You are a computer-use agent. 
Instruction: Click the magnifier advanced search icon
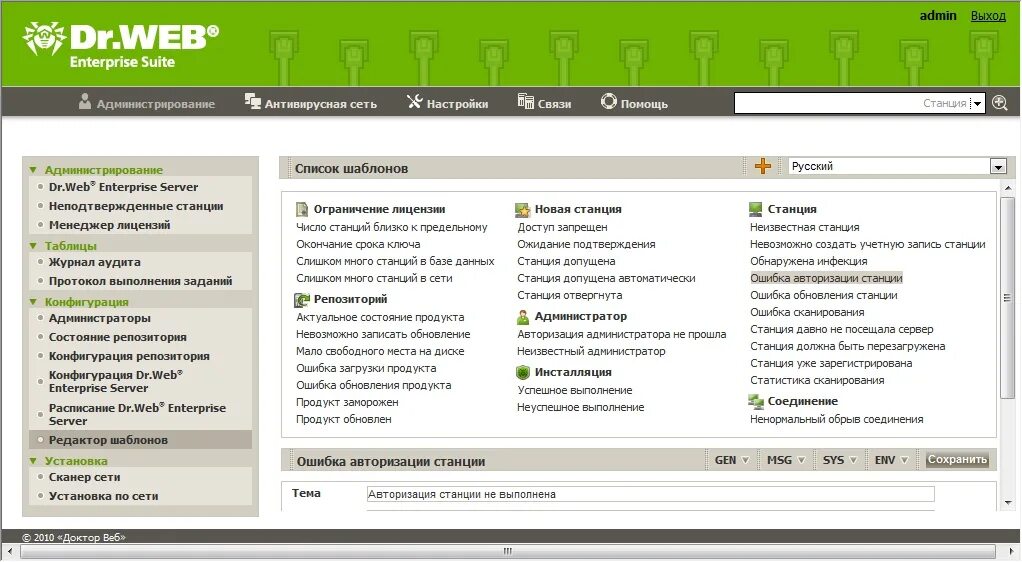pyautogui.click(x=1000, y=102)
